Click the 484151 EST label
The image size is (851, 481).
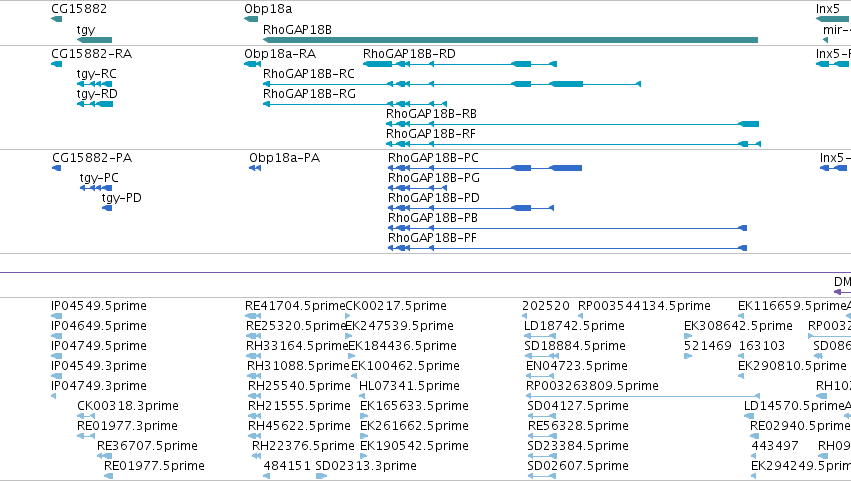(287, 466)
